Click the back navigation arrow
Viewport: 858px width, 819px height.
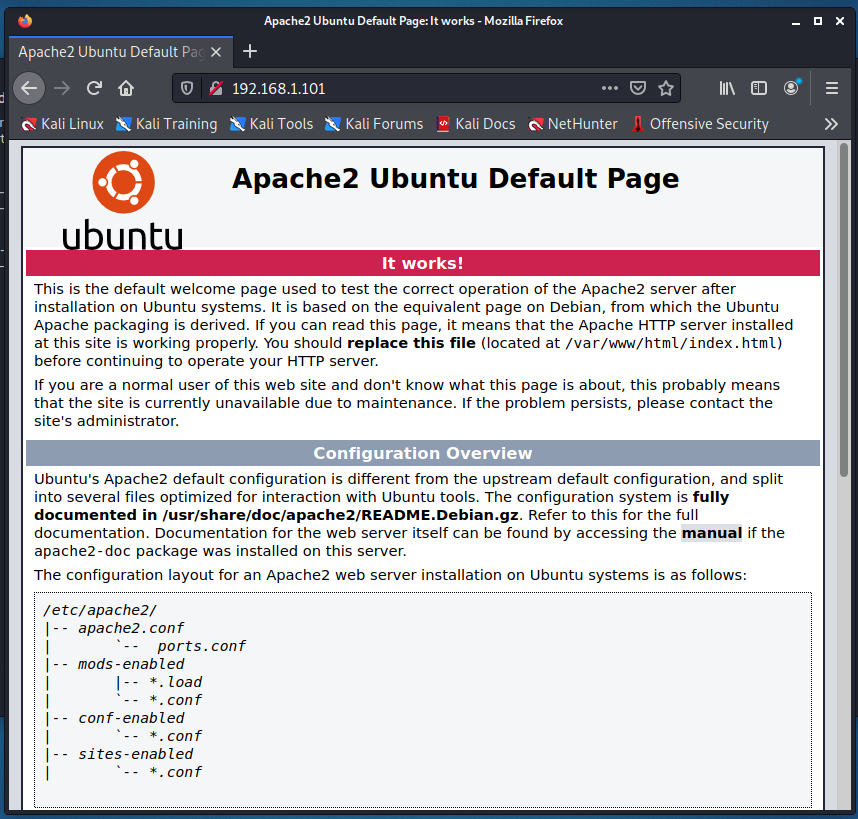point(29,88)
